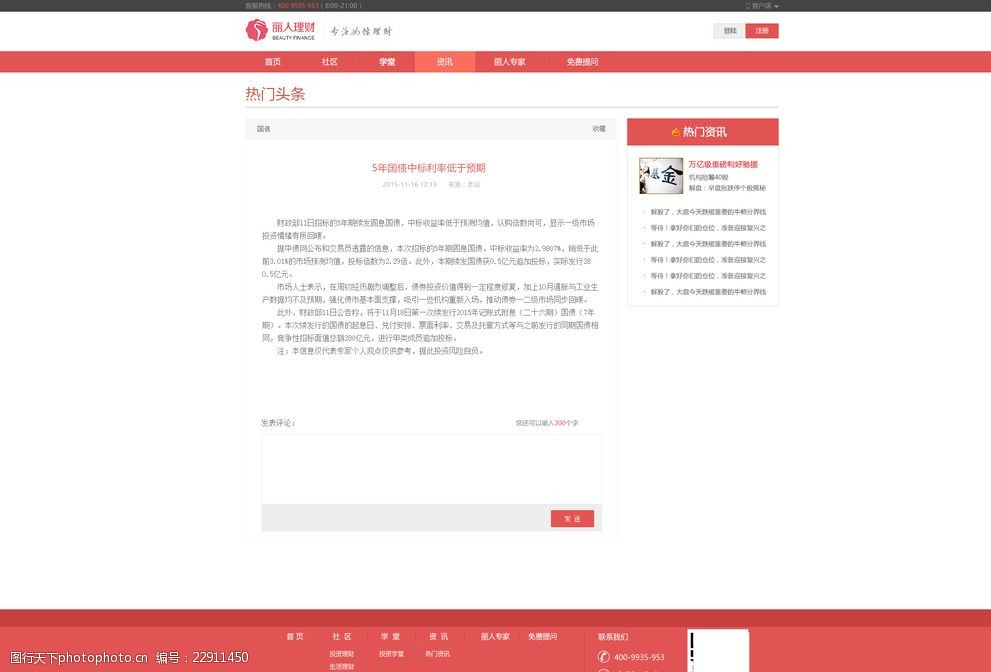This screenshot has width=991, height=672.
Task: Click the mobile client icon in top bar
Action: click(x=746, y=6)
